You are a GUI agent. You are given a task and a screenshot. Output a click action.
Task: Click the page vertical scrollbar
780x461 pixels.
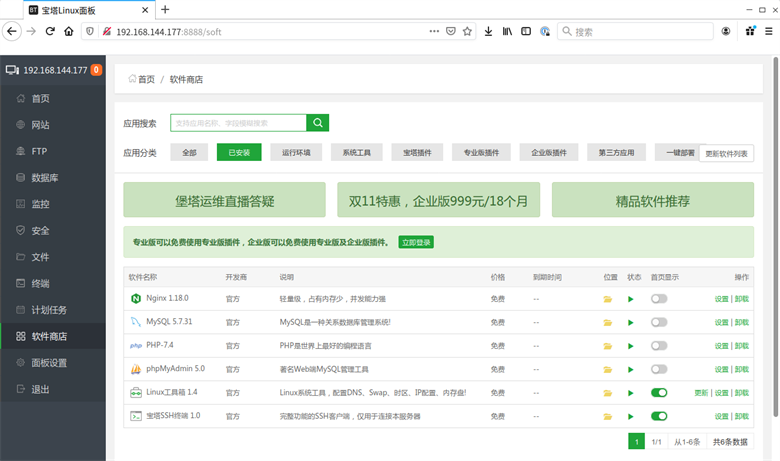click(x=775, y=237)
